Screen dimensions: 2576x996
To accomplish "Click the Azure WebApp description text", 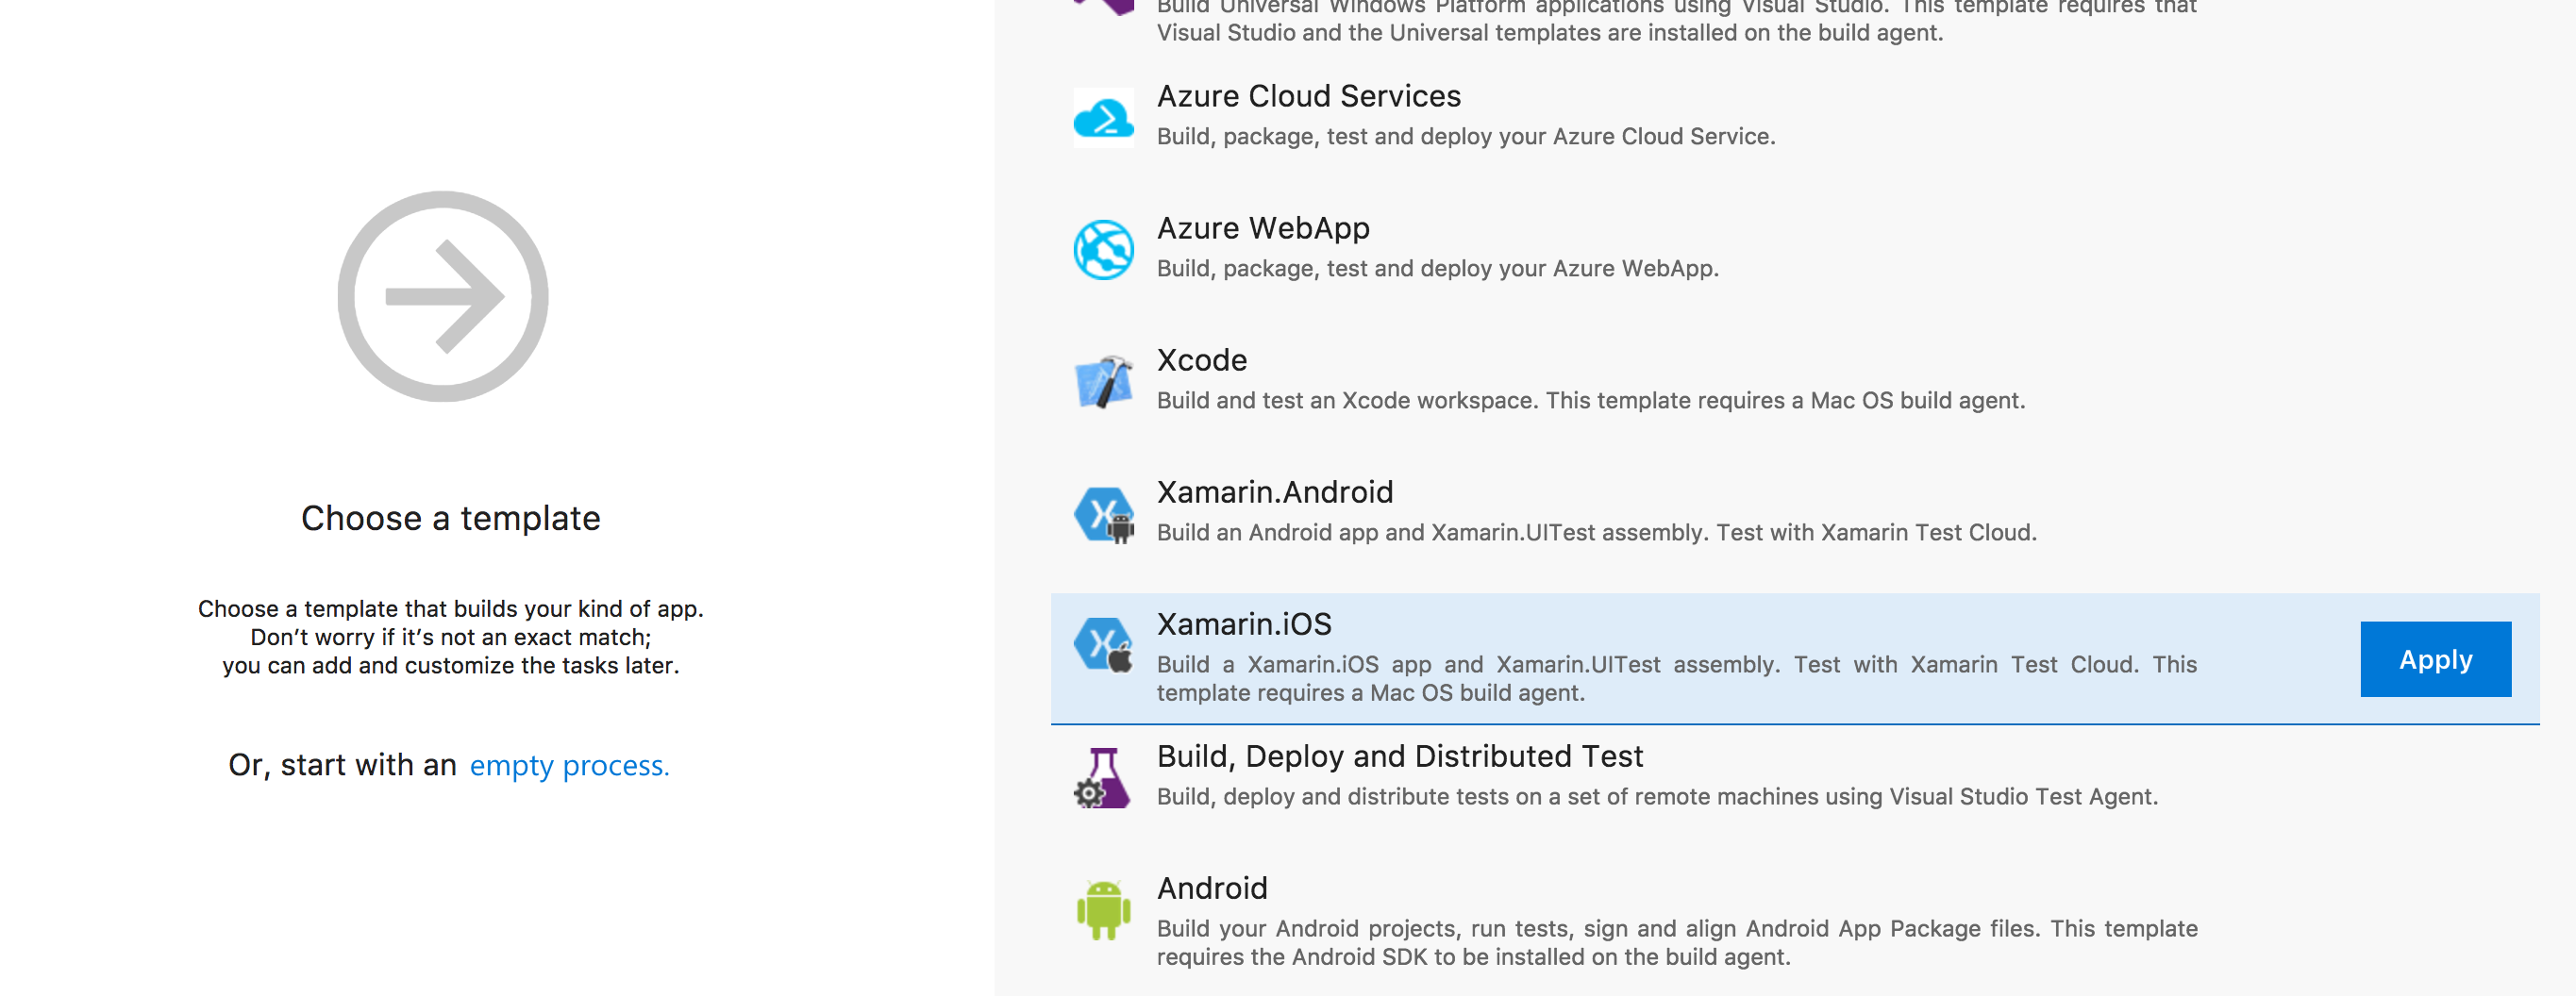I will (1437, 268).
